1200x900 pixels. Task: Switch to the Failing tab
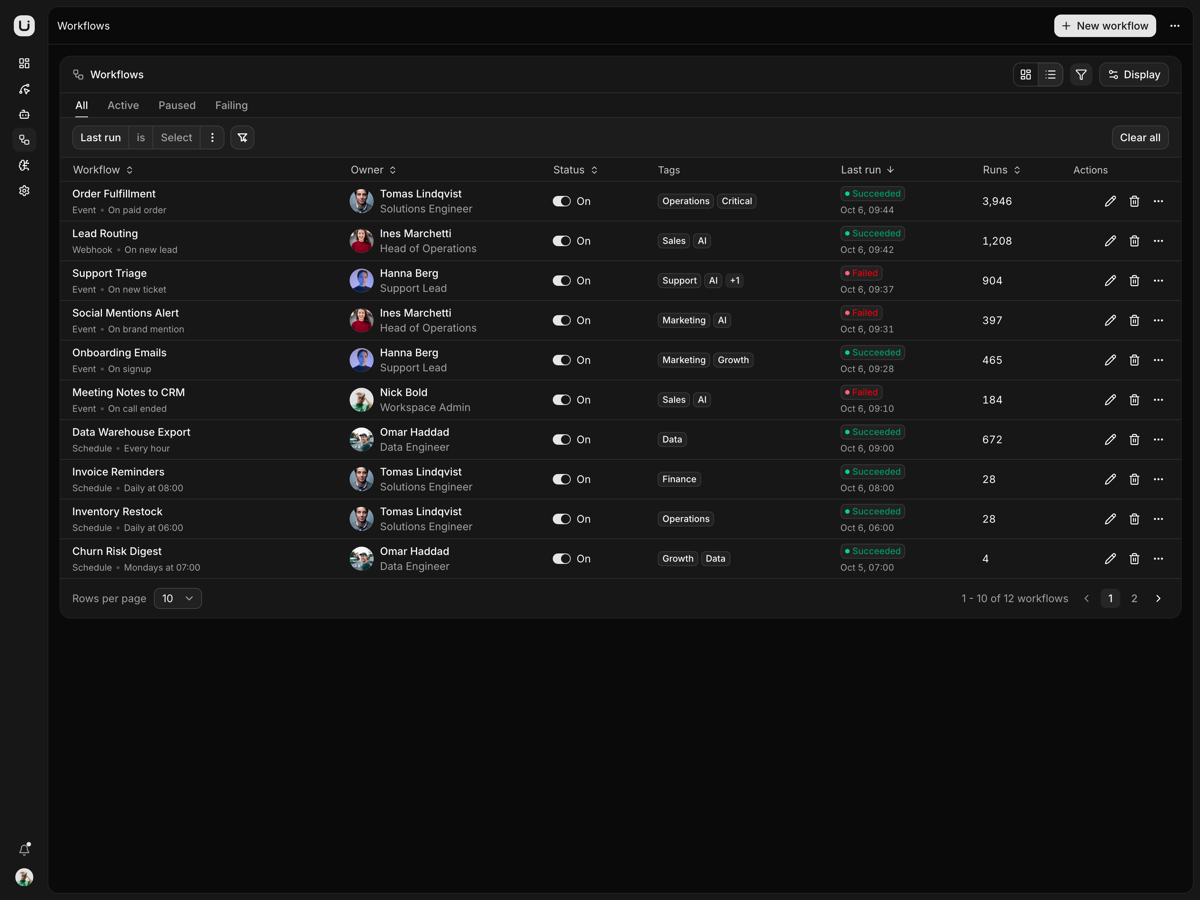(x=231, y=105)
